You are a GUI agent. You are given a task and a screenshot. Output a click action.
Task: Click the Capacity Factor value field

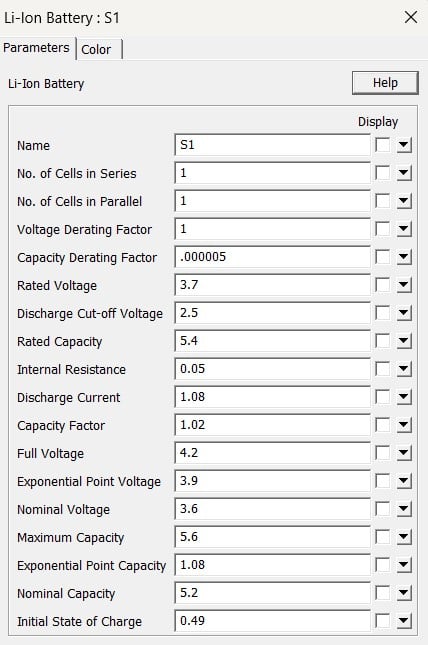272,425
